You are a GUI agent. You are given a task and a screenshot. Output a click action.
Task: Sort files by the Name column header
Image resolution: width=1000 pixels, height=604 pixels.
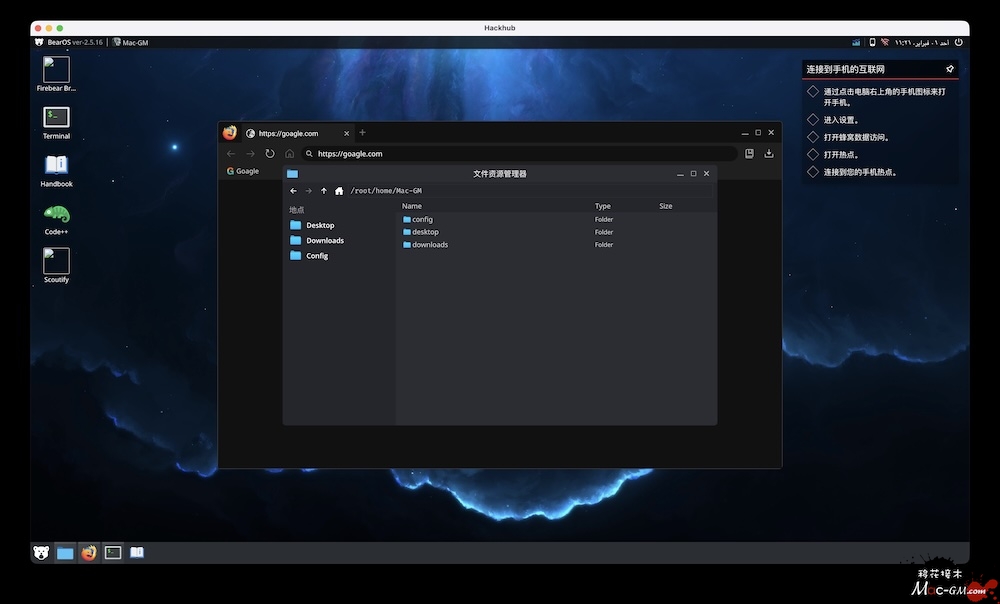(412, 206)
